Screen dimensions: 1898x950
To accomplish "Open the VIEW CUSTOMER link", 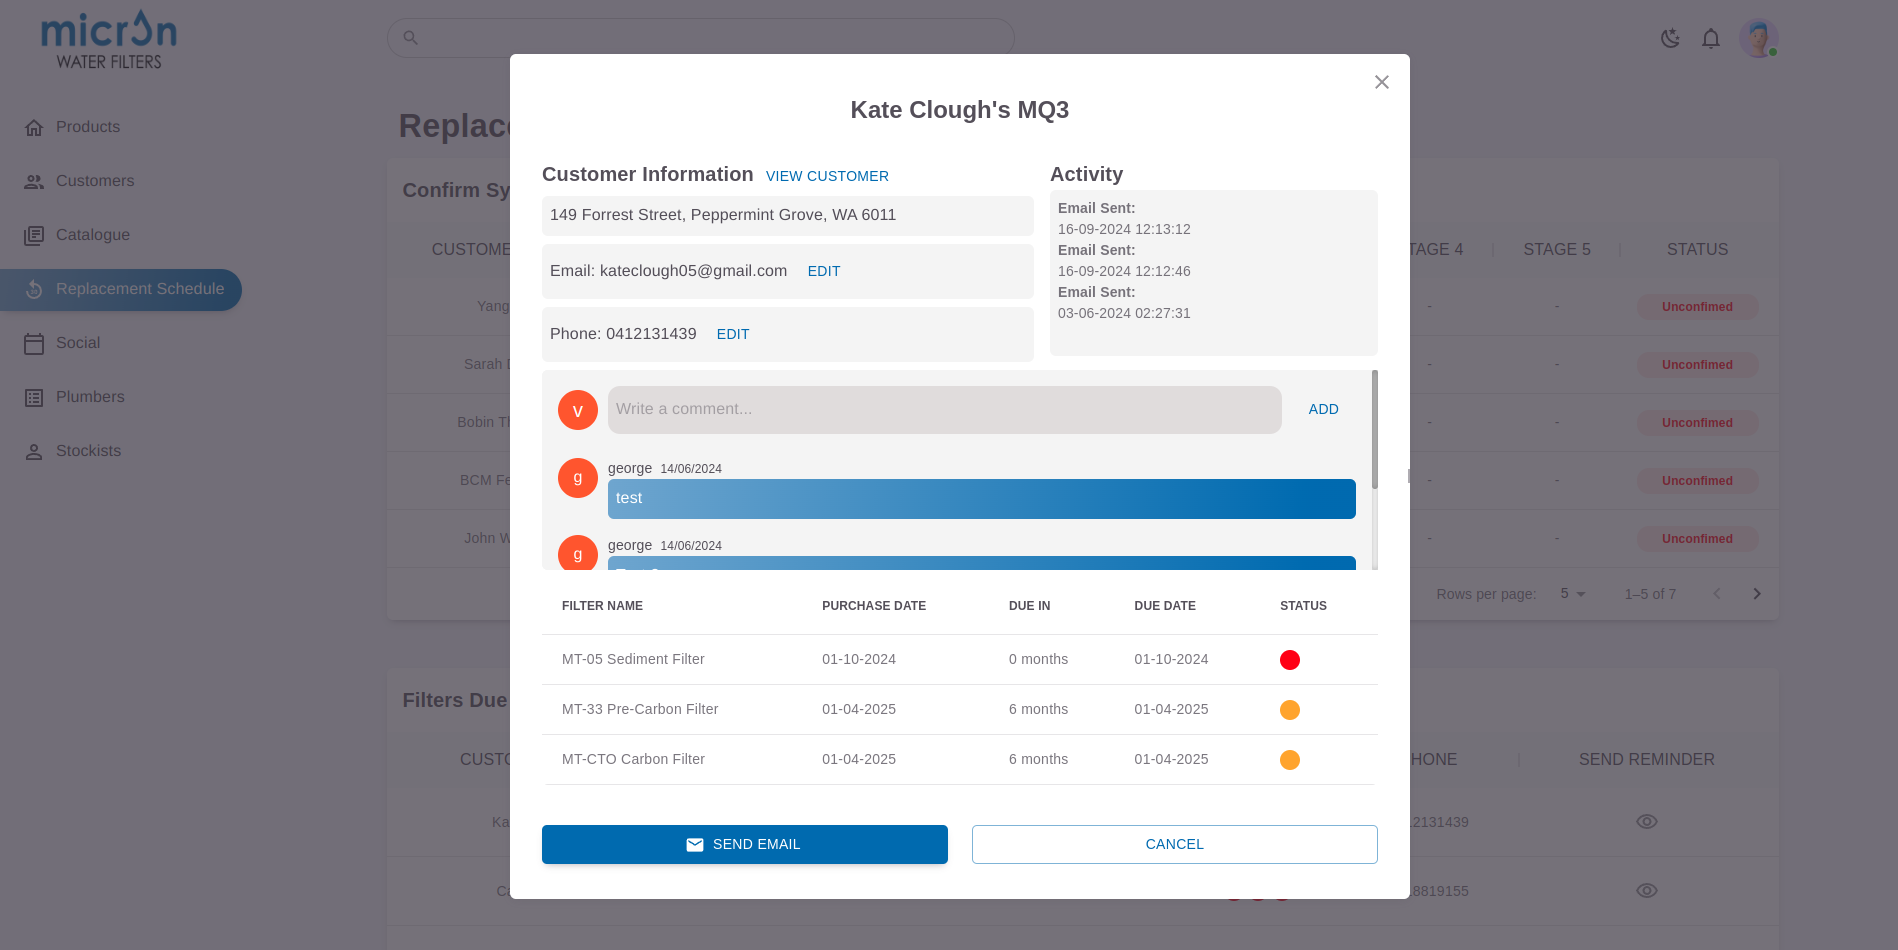I will (827, 176).
